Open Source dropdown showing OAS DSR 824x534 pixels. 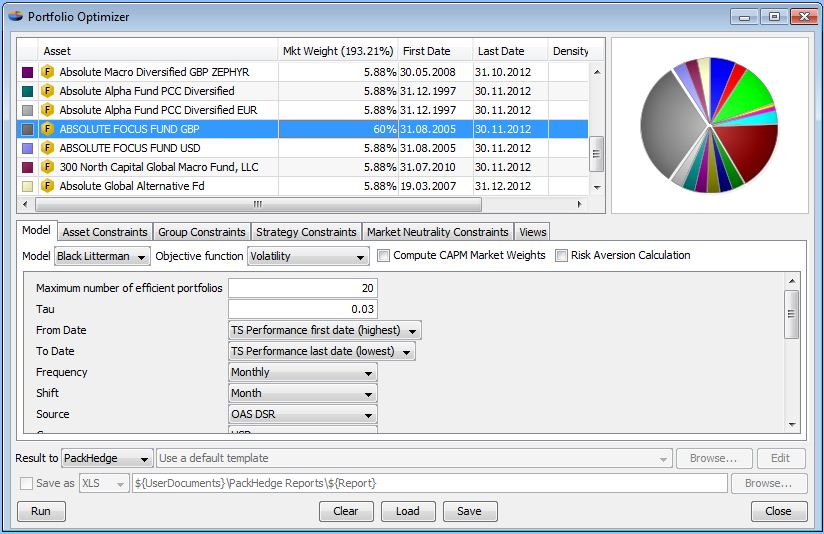point(302,414)
